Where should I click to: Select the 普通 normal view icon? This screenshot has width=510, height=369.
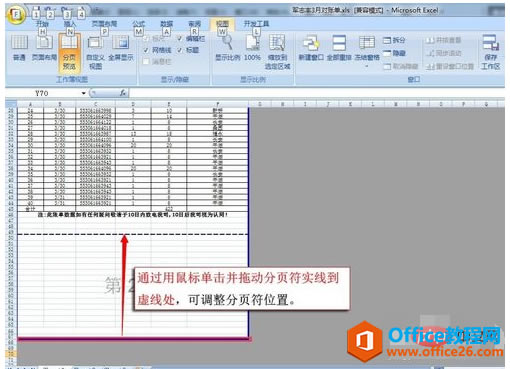click(x=19, y=48)
